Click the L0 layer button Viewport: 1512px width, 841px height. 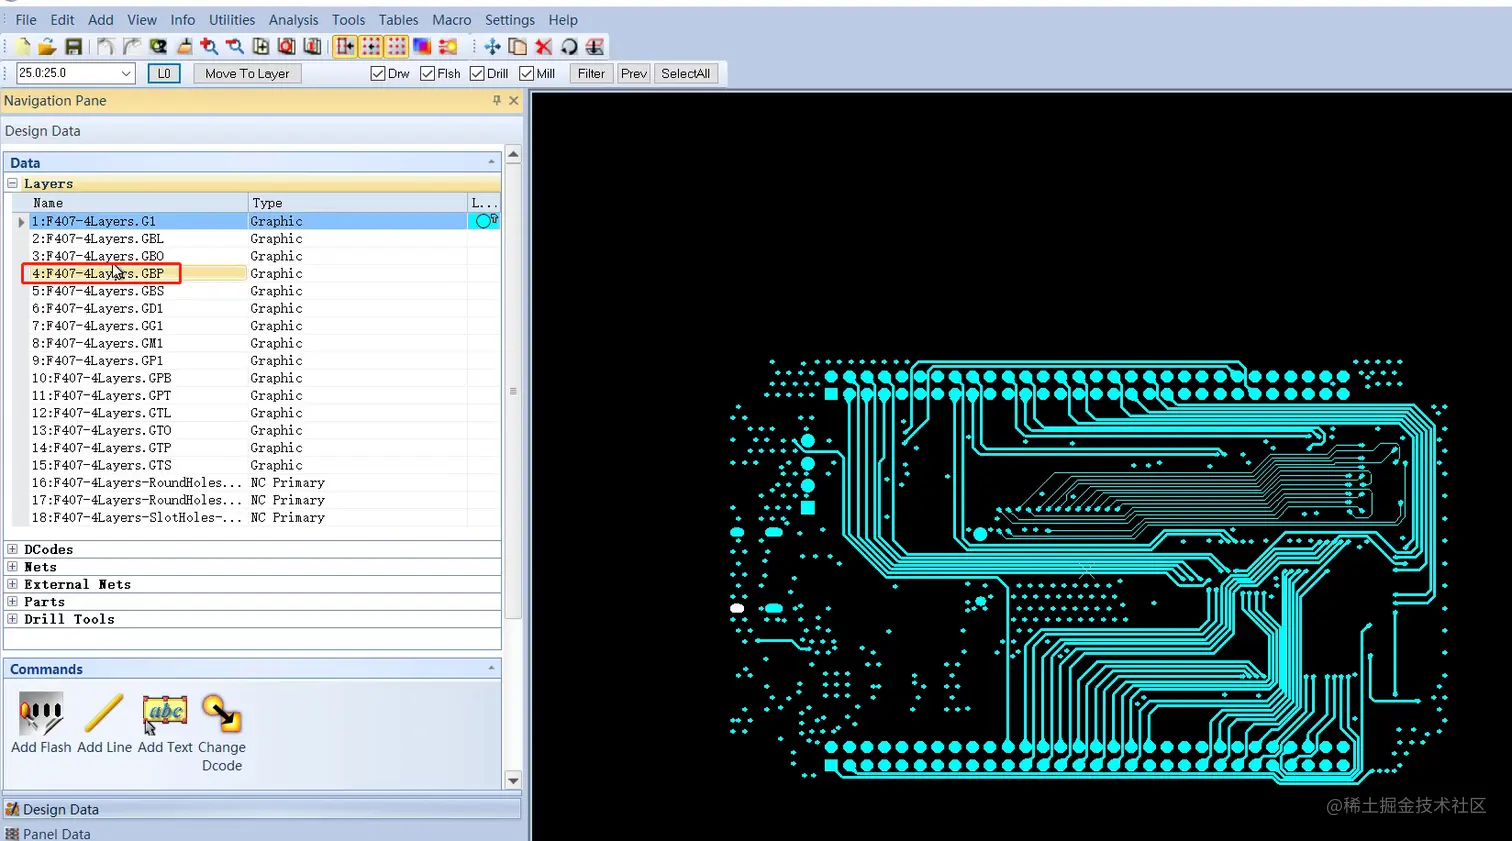point(164,73)
